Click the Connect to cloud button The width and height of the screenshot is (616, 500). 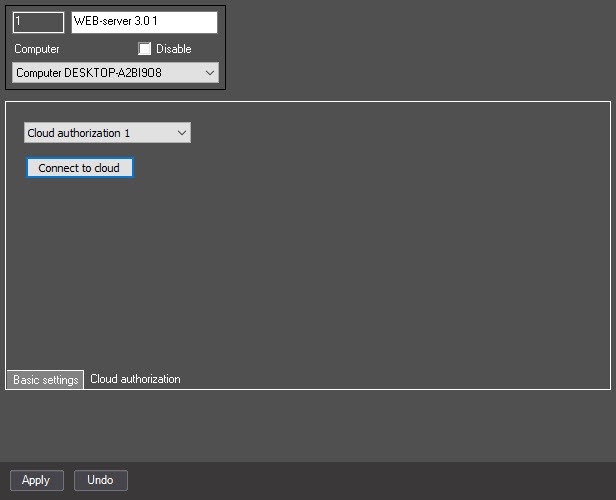(80, 168)
